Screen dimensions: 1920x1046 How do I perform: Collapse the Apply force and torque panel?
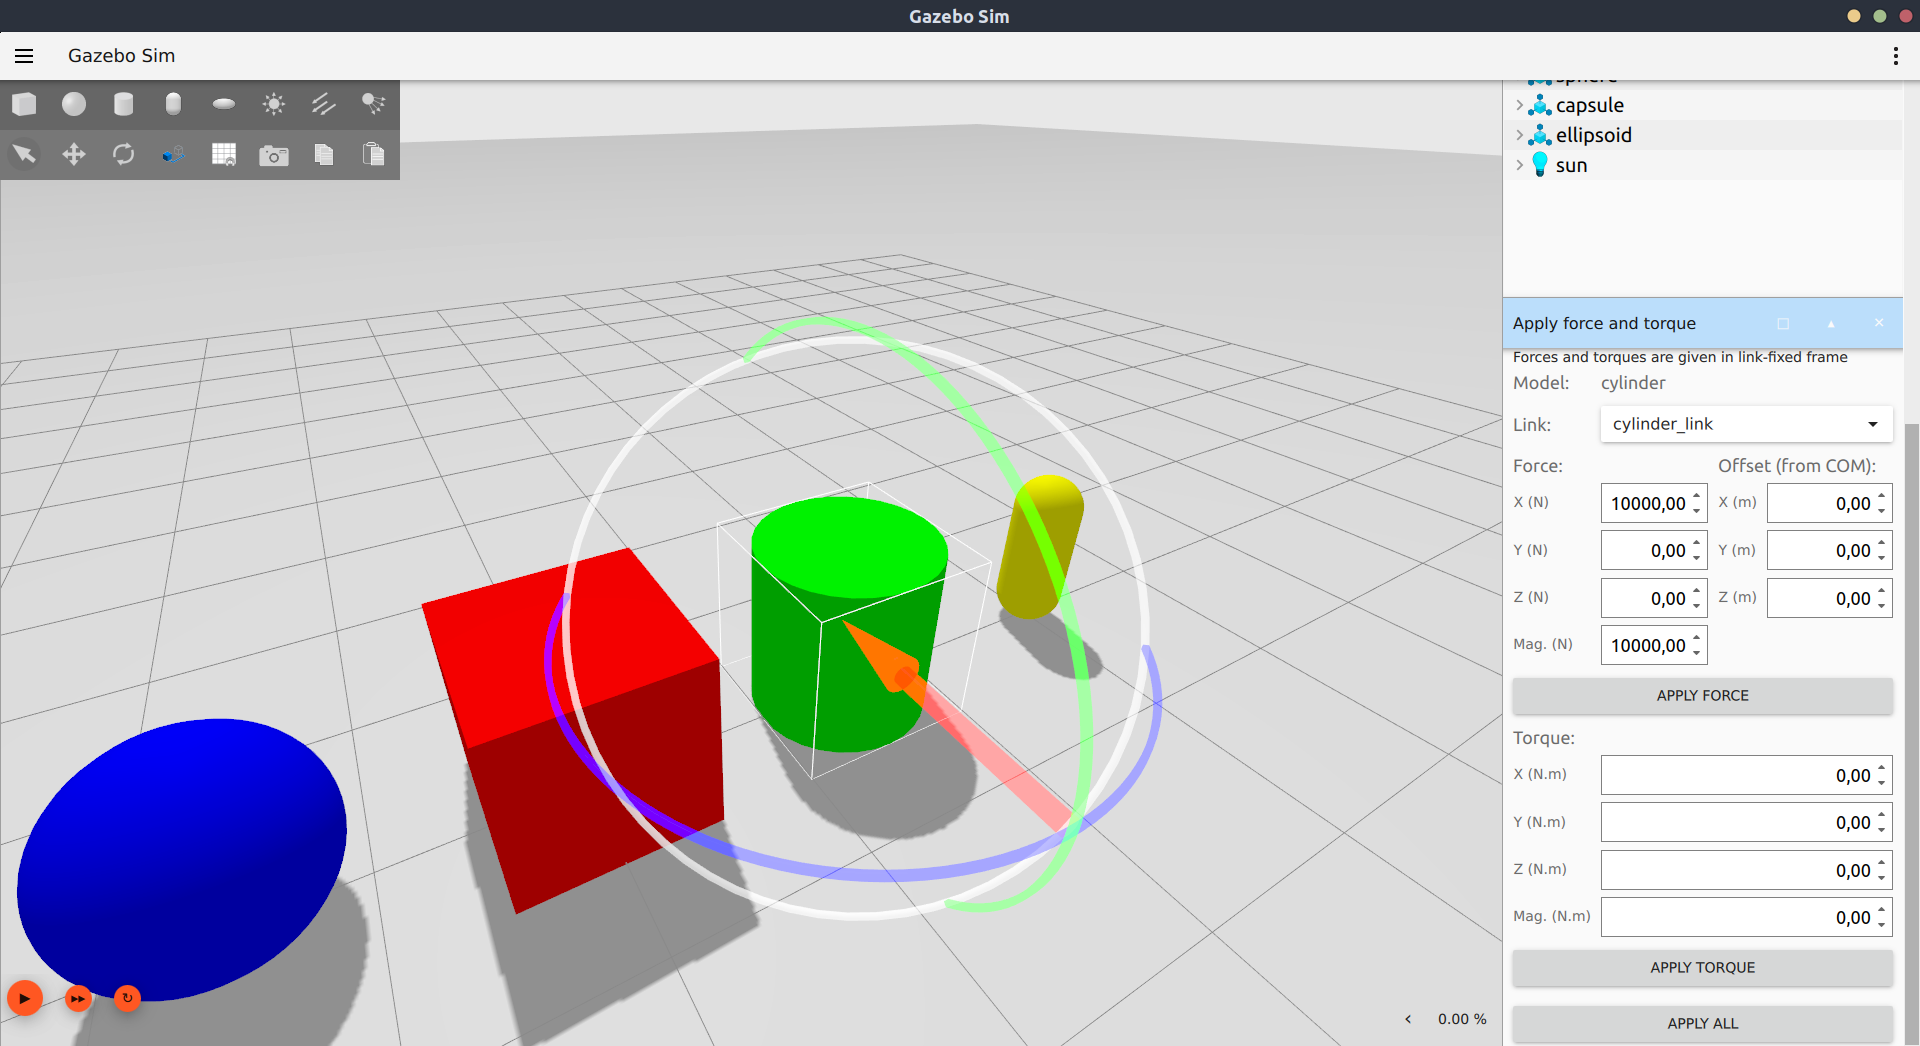pos(1831,324)
